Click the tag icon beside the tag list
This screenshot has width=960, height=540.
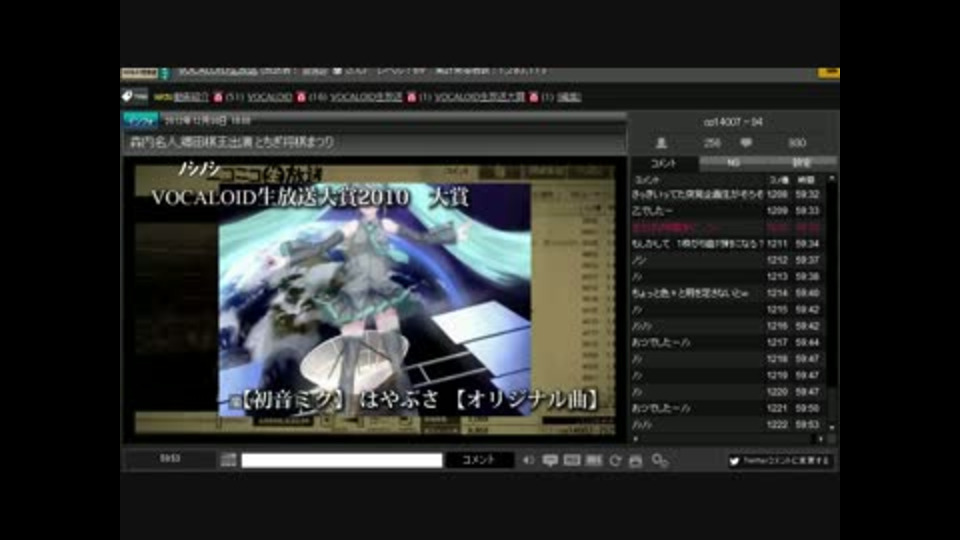127,96
